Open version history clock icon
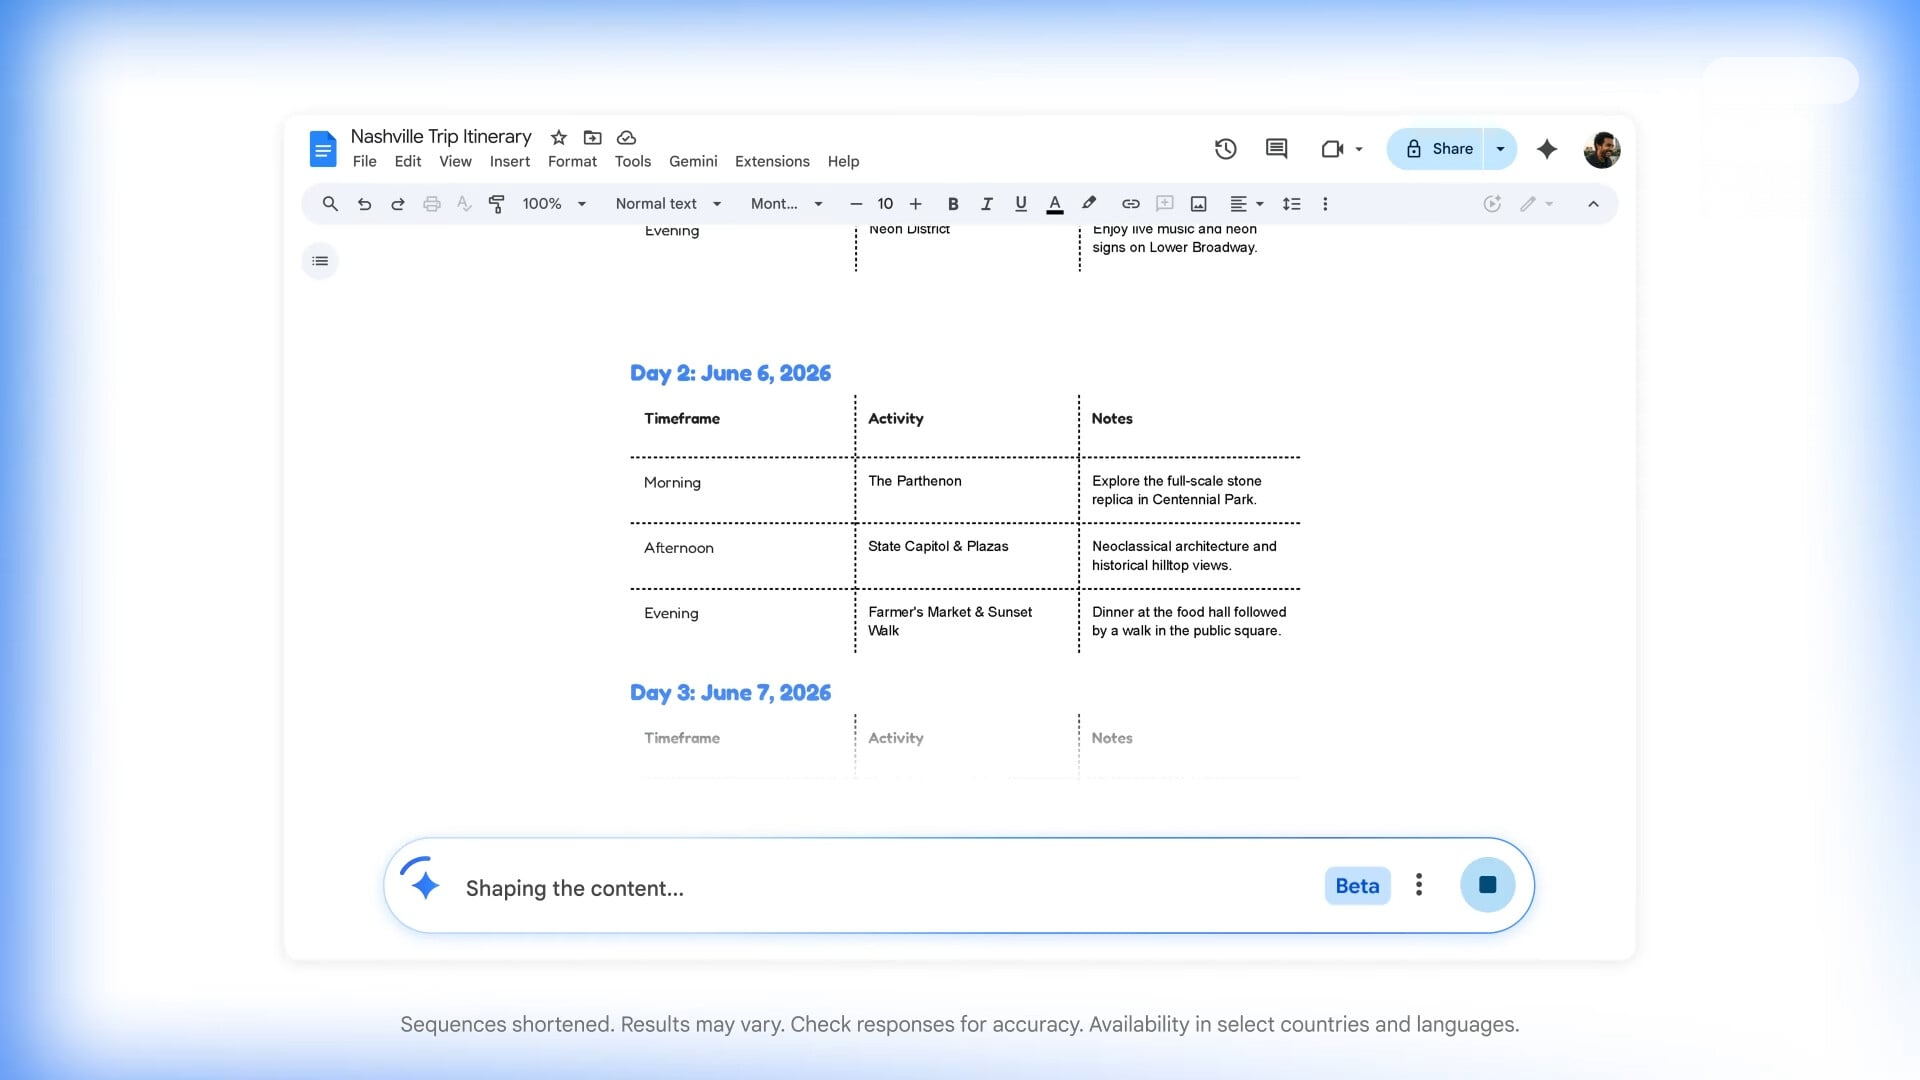 [x=1225, y=149]
